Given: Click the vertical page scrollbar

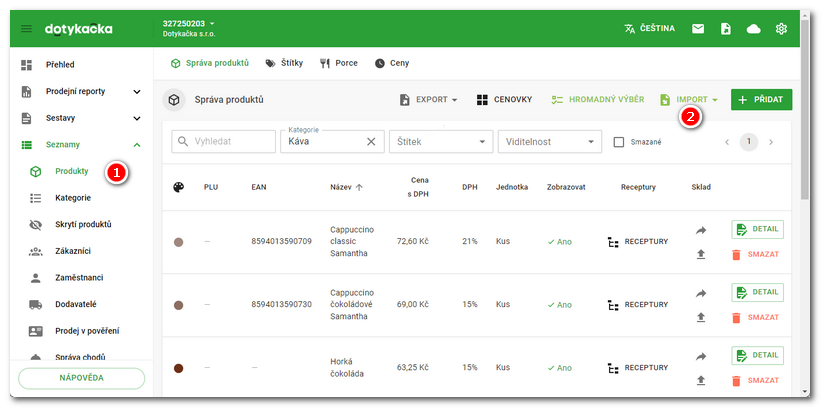Looking at the screenshot, I should (805, 110).
